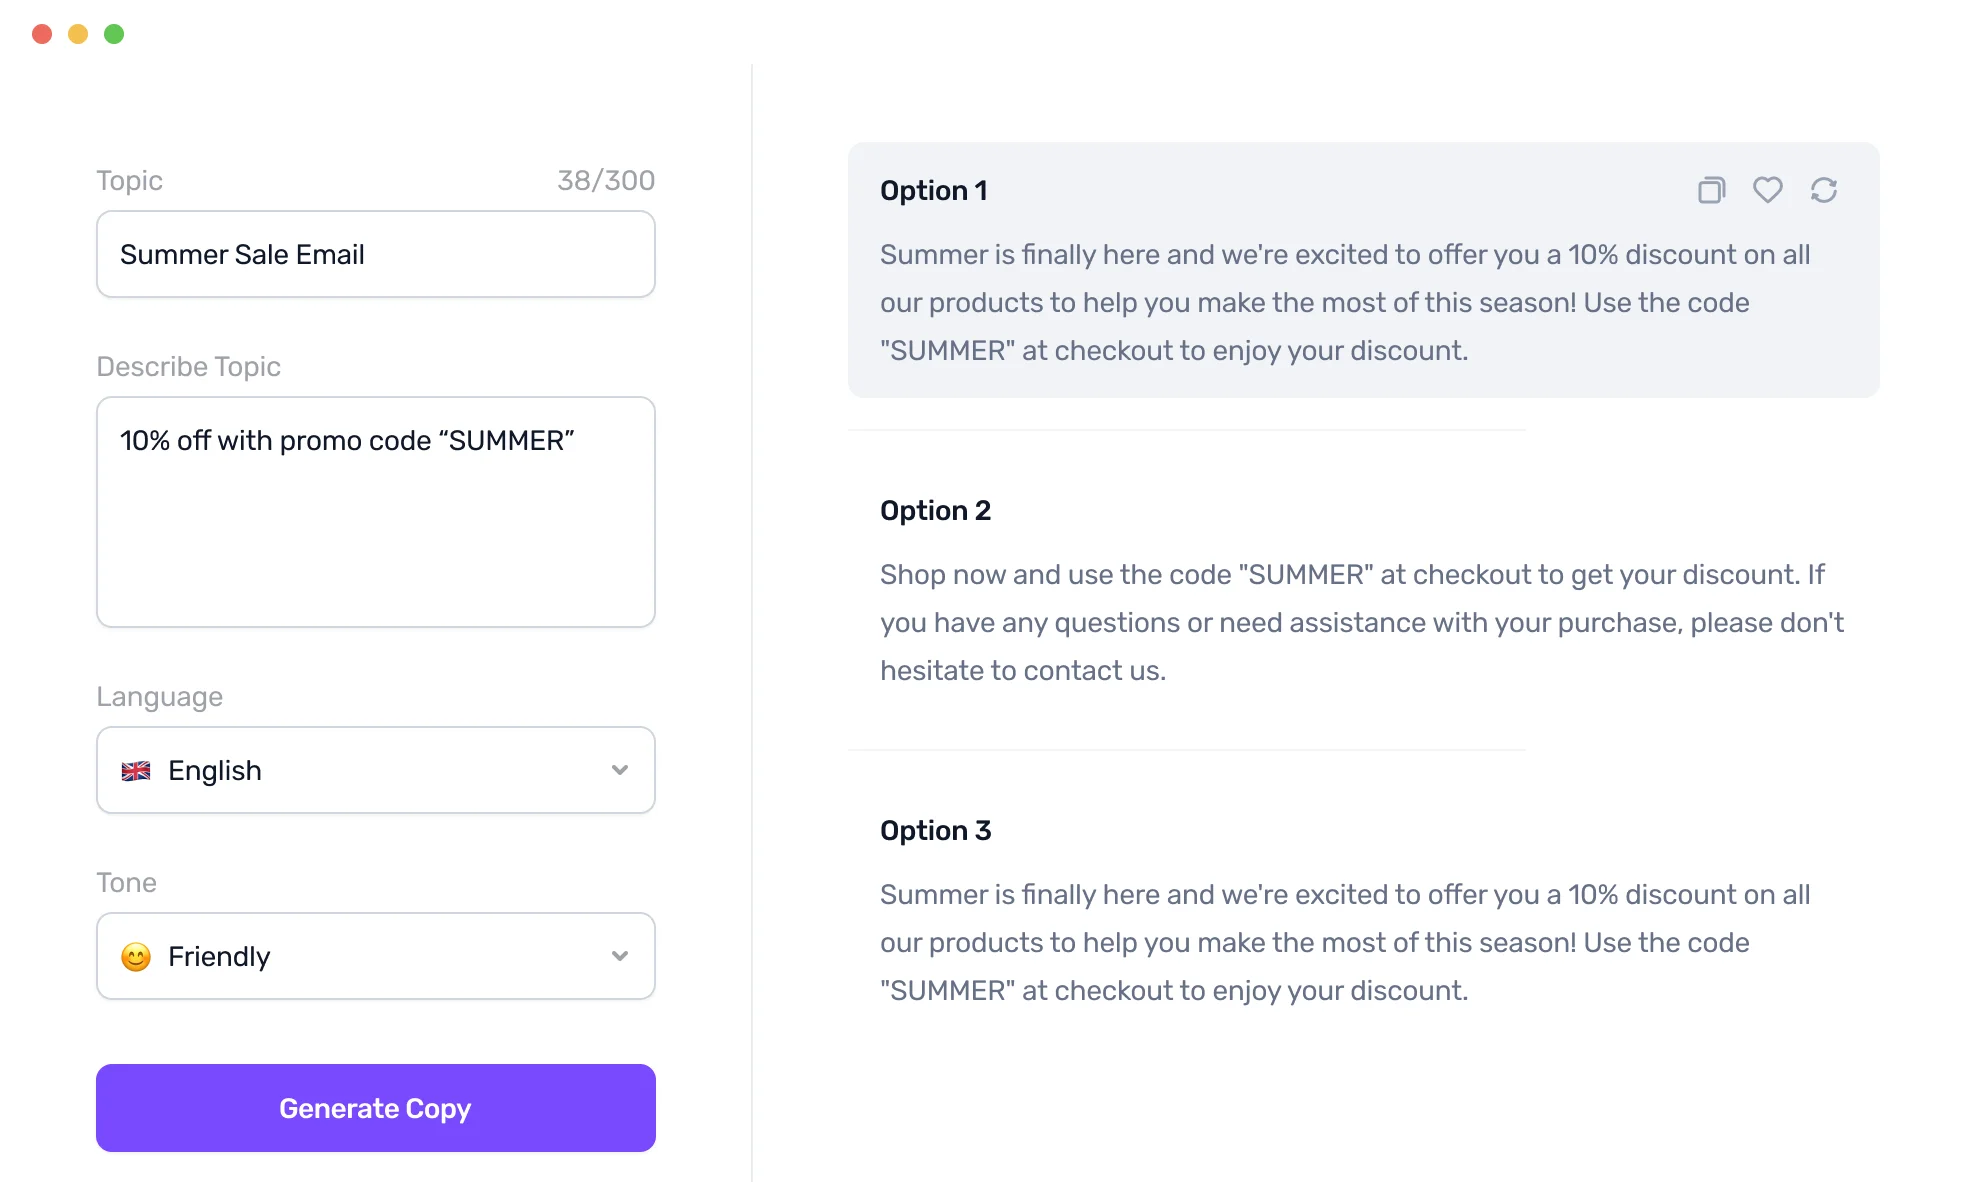Viewport: 1976px width, 1182px height.
Task: Select the Option 2 heading
Action: pyautogui.click(x=935, y=510)
